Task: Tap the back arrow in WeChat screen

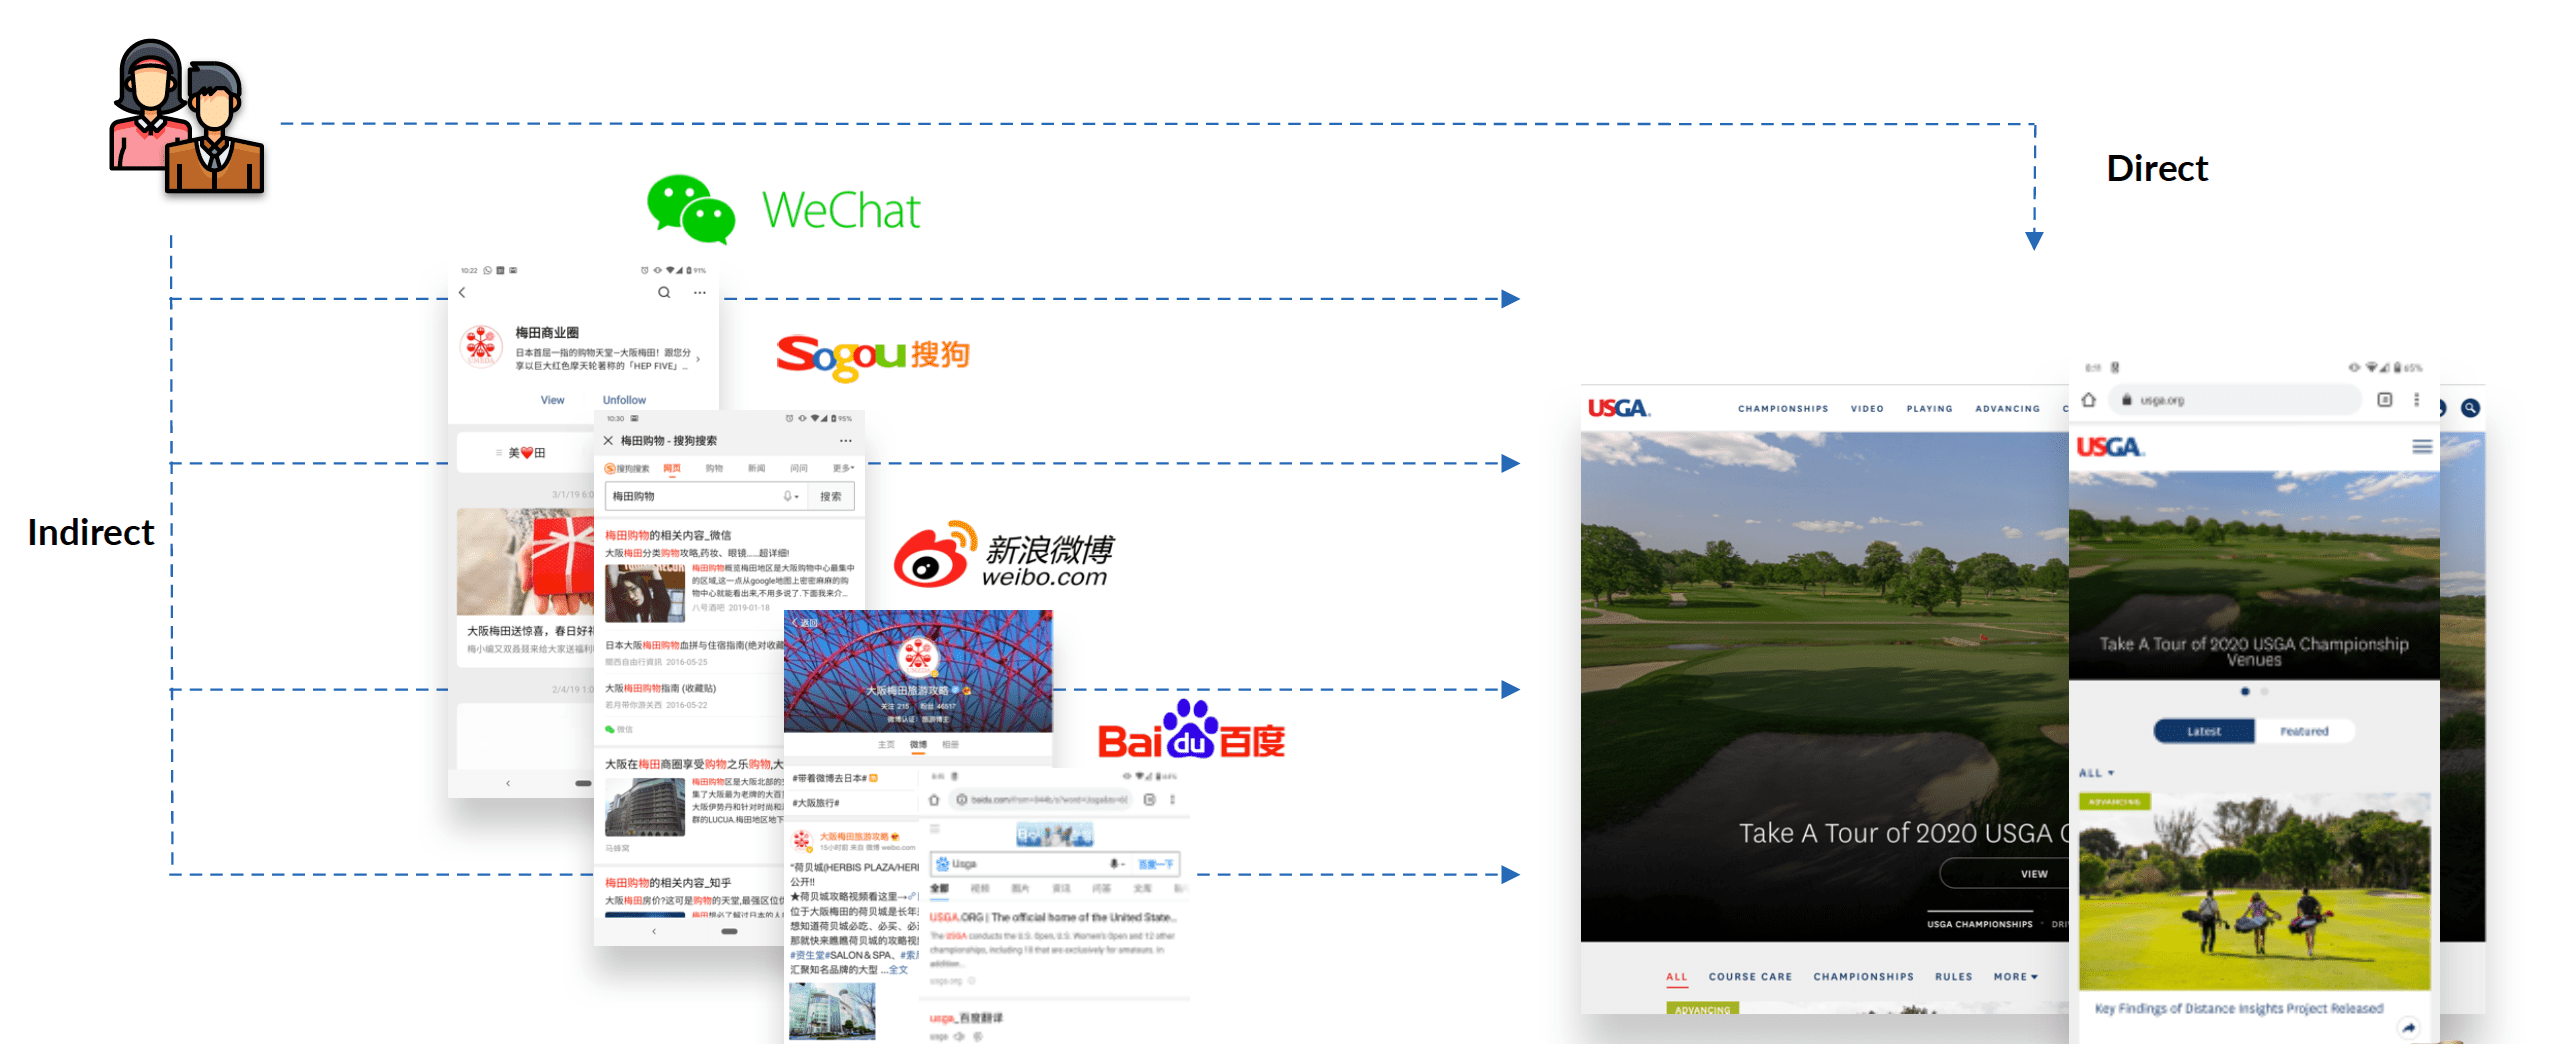Action: 462,293
